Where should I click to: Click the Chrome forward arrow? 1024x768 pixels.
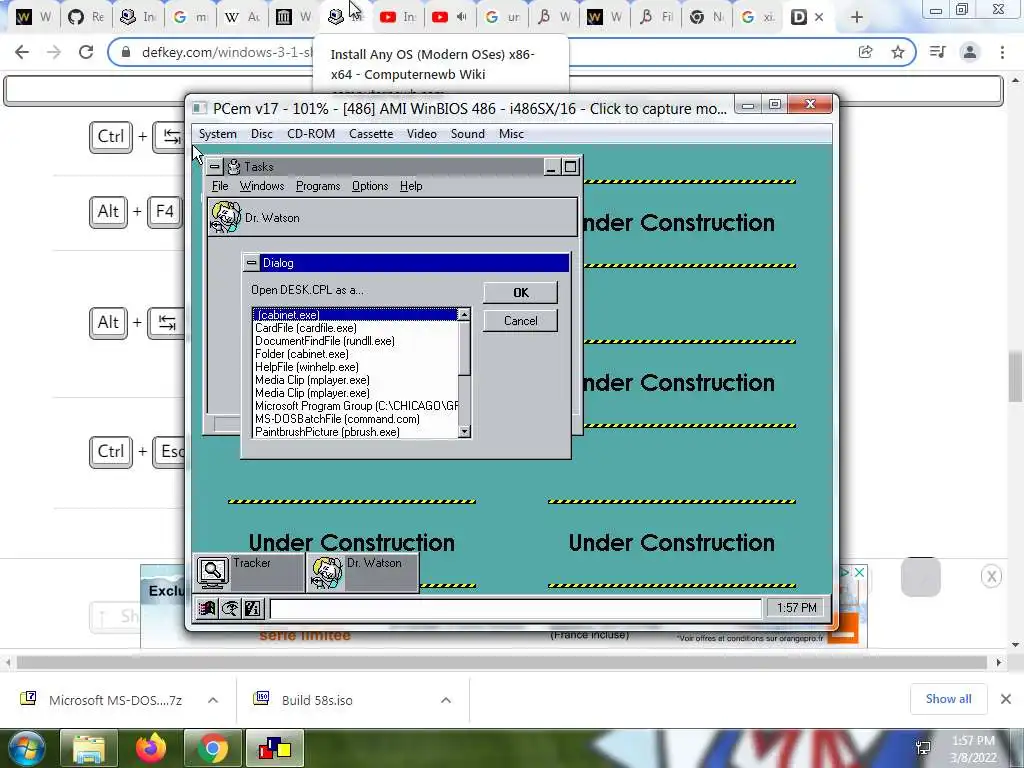pos(54,52)
